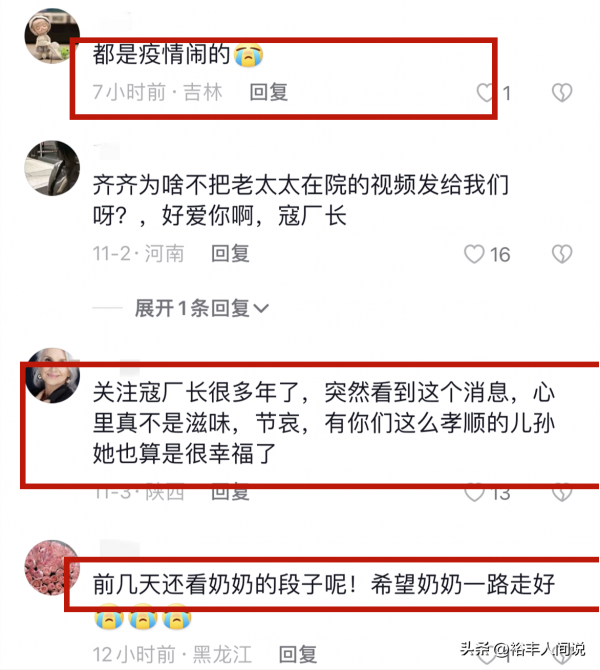600x670 pixels.
Task: Reply to the Heilongjiang comment
Action: pos(298,654)
